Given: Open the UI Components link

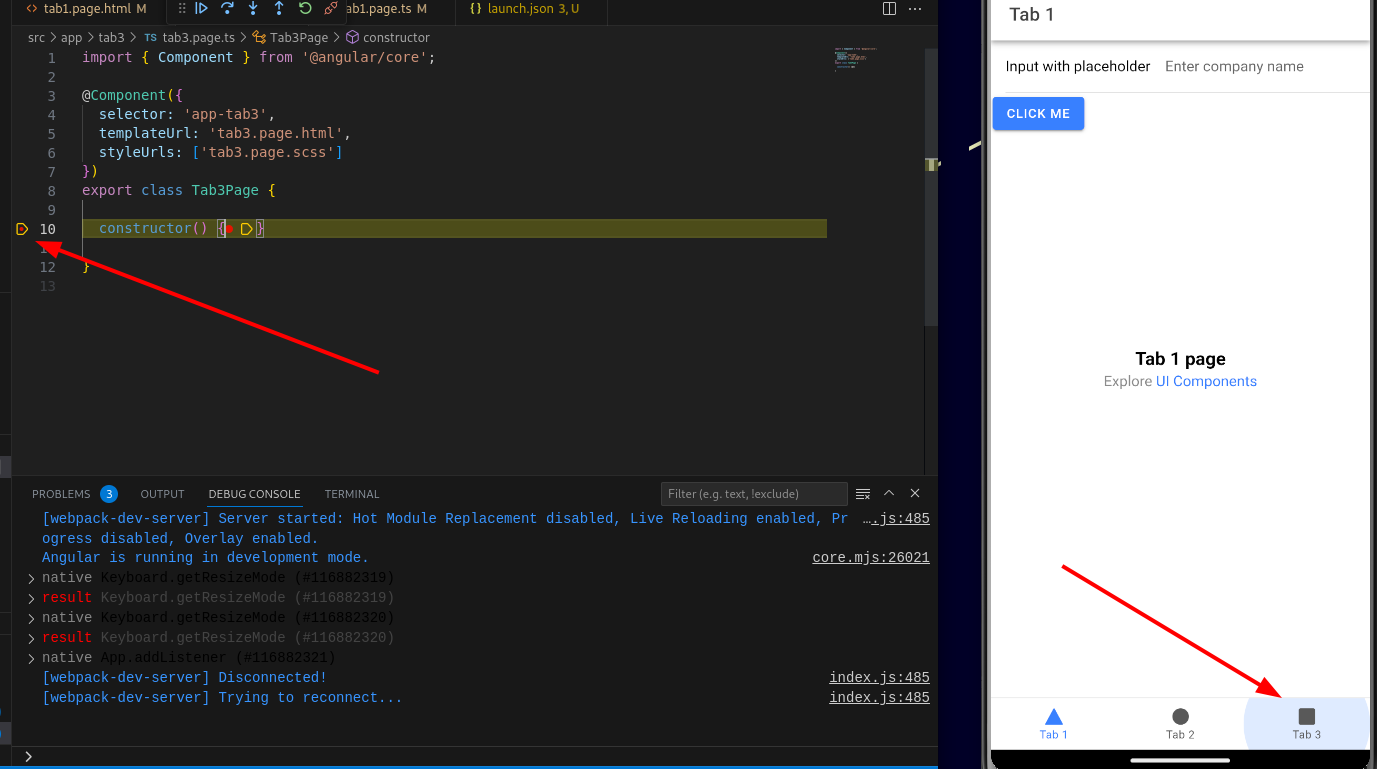Looking at the screenshot, I should pos(1206,381).
